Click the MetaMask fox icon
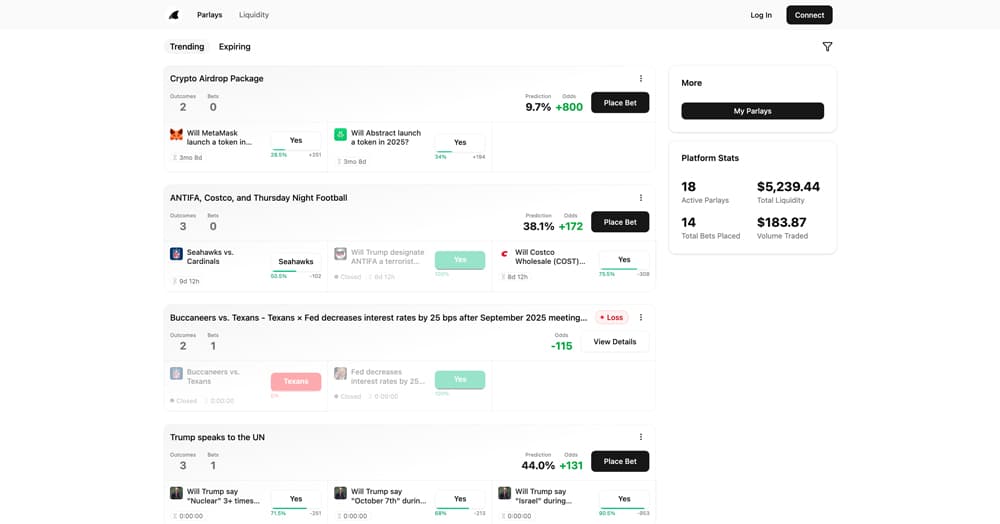1000x524 pixels. pyautogui.click(x=176, y=135)
